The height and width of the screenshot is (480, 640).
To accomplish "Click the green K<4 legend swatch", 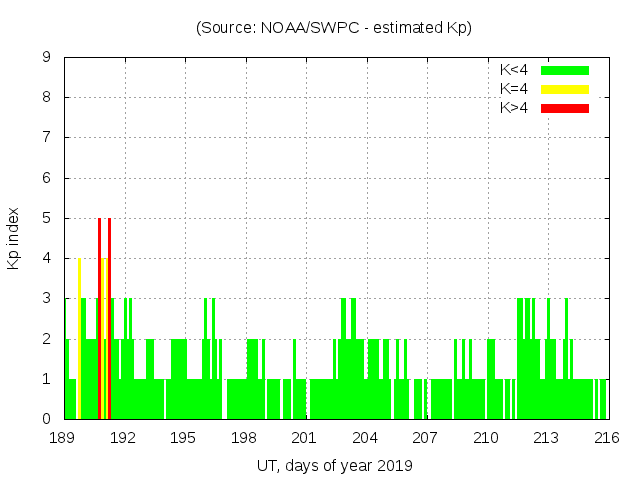I will tap(565, 70).
